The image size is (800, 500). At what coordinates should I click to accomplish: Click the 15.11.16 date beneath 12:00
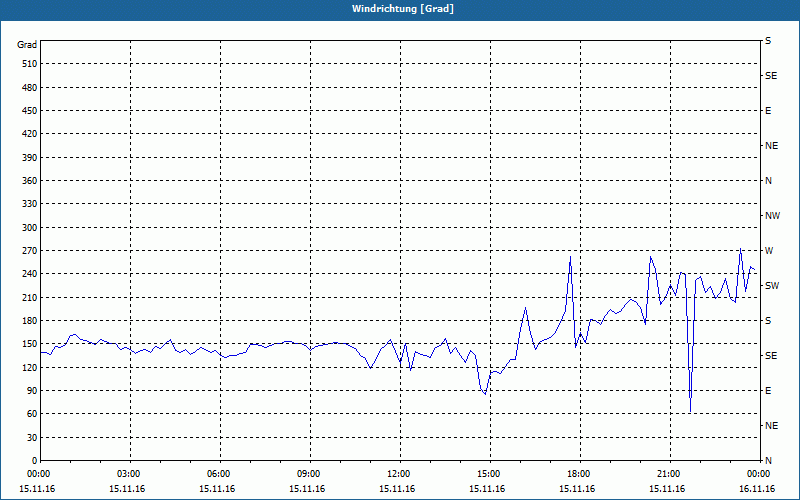pos(397,489)
